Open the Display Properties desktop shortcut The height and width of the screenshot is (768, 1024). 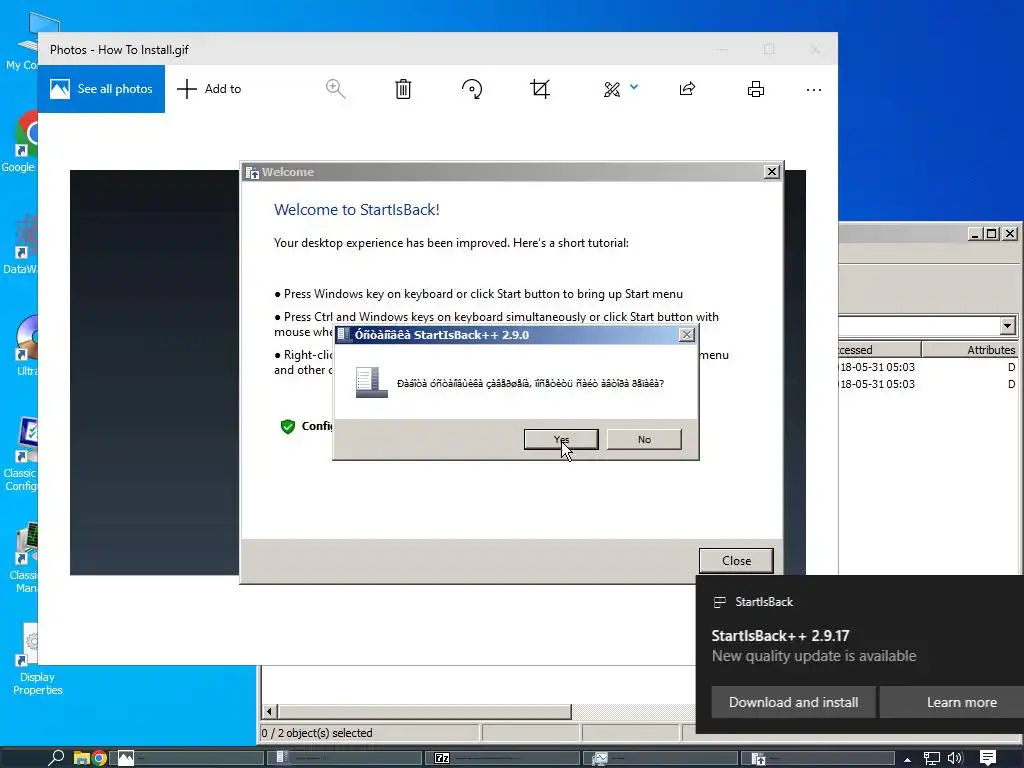[x=36, y=658]
